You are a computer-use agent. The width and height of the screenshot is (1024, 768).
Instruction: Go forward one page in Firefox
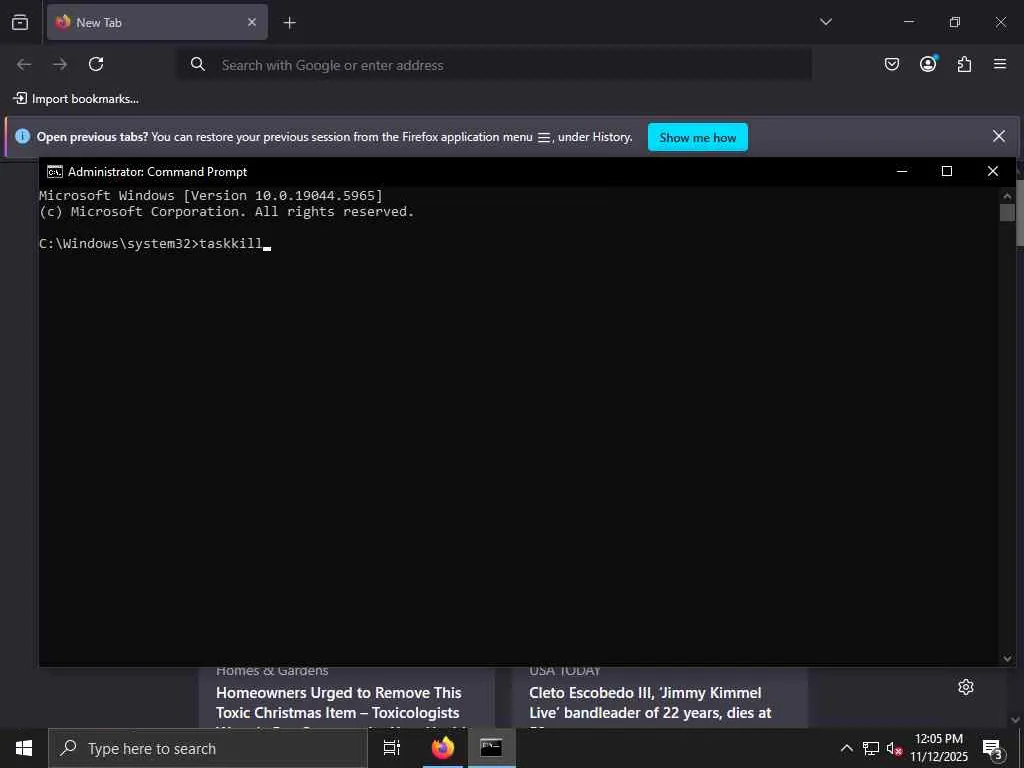point(60,64)
